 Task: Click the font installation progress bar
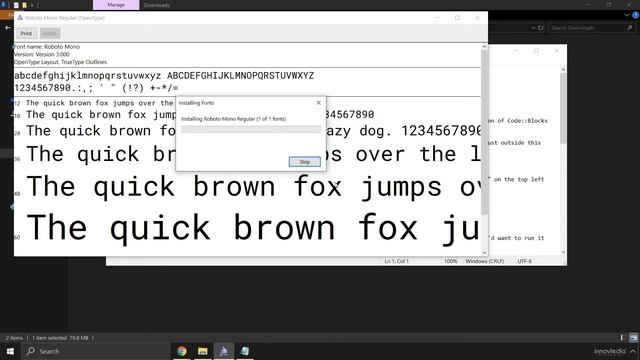[x=251, y=129]
